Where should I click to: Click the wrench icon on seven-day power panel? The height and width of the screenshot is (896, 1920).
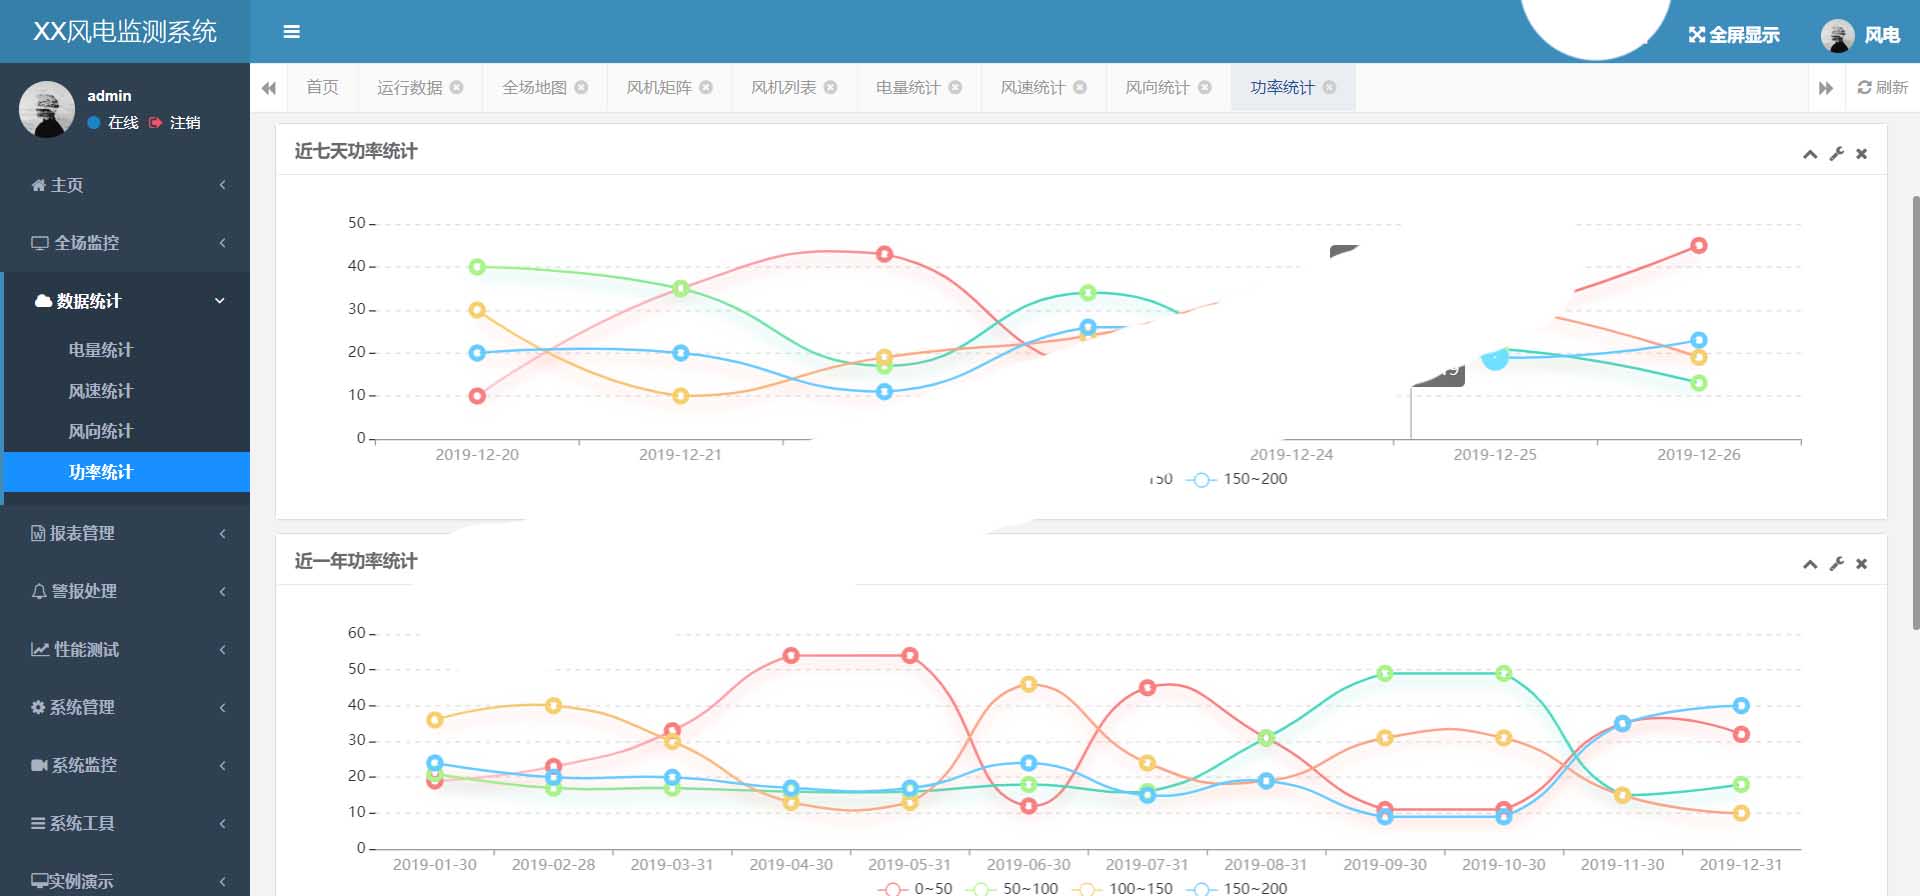(1836, 154)
